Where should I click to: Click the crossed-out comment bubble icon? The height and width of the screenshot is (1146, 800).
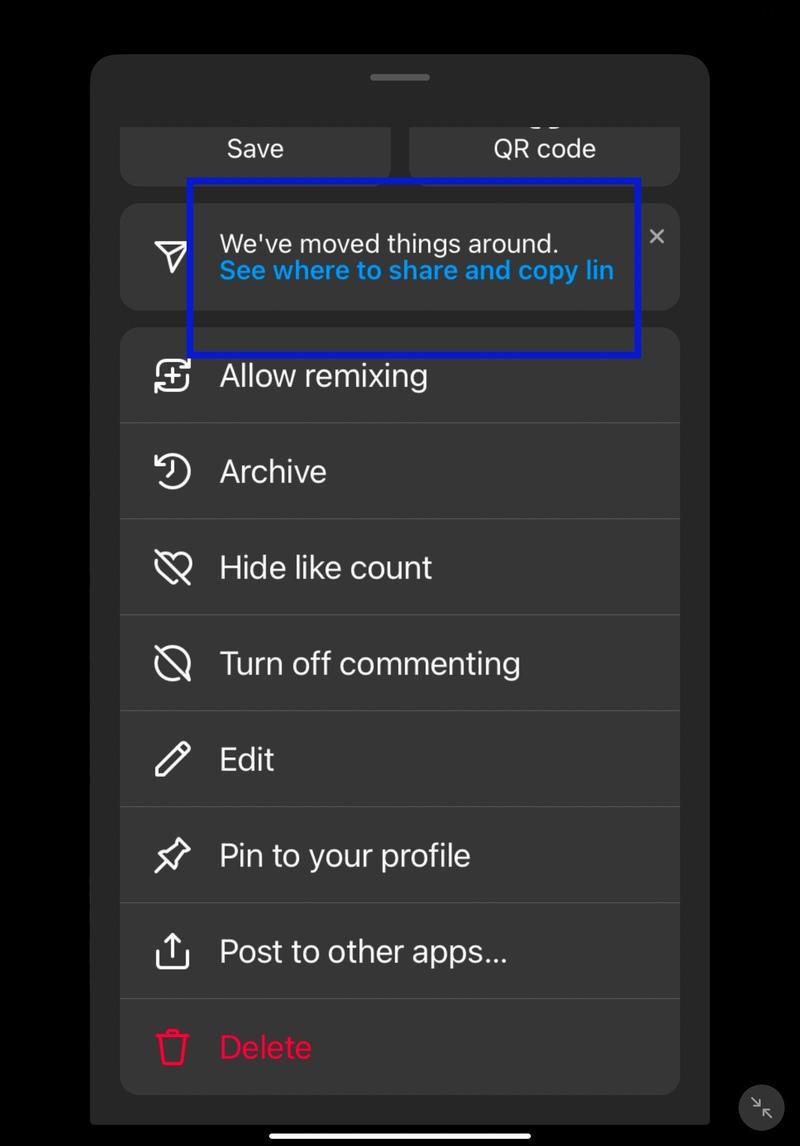point(172,664)
